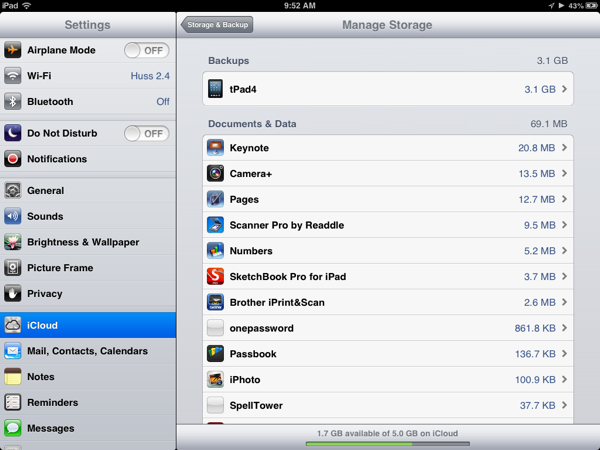600x450 pixels.
Task: Open the onepassword storage row
Action: pos(388,328)
